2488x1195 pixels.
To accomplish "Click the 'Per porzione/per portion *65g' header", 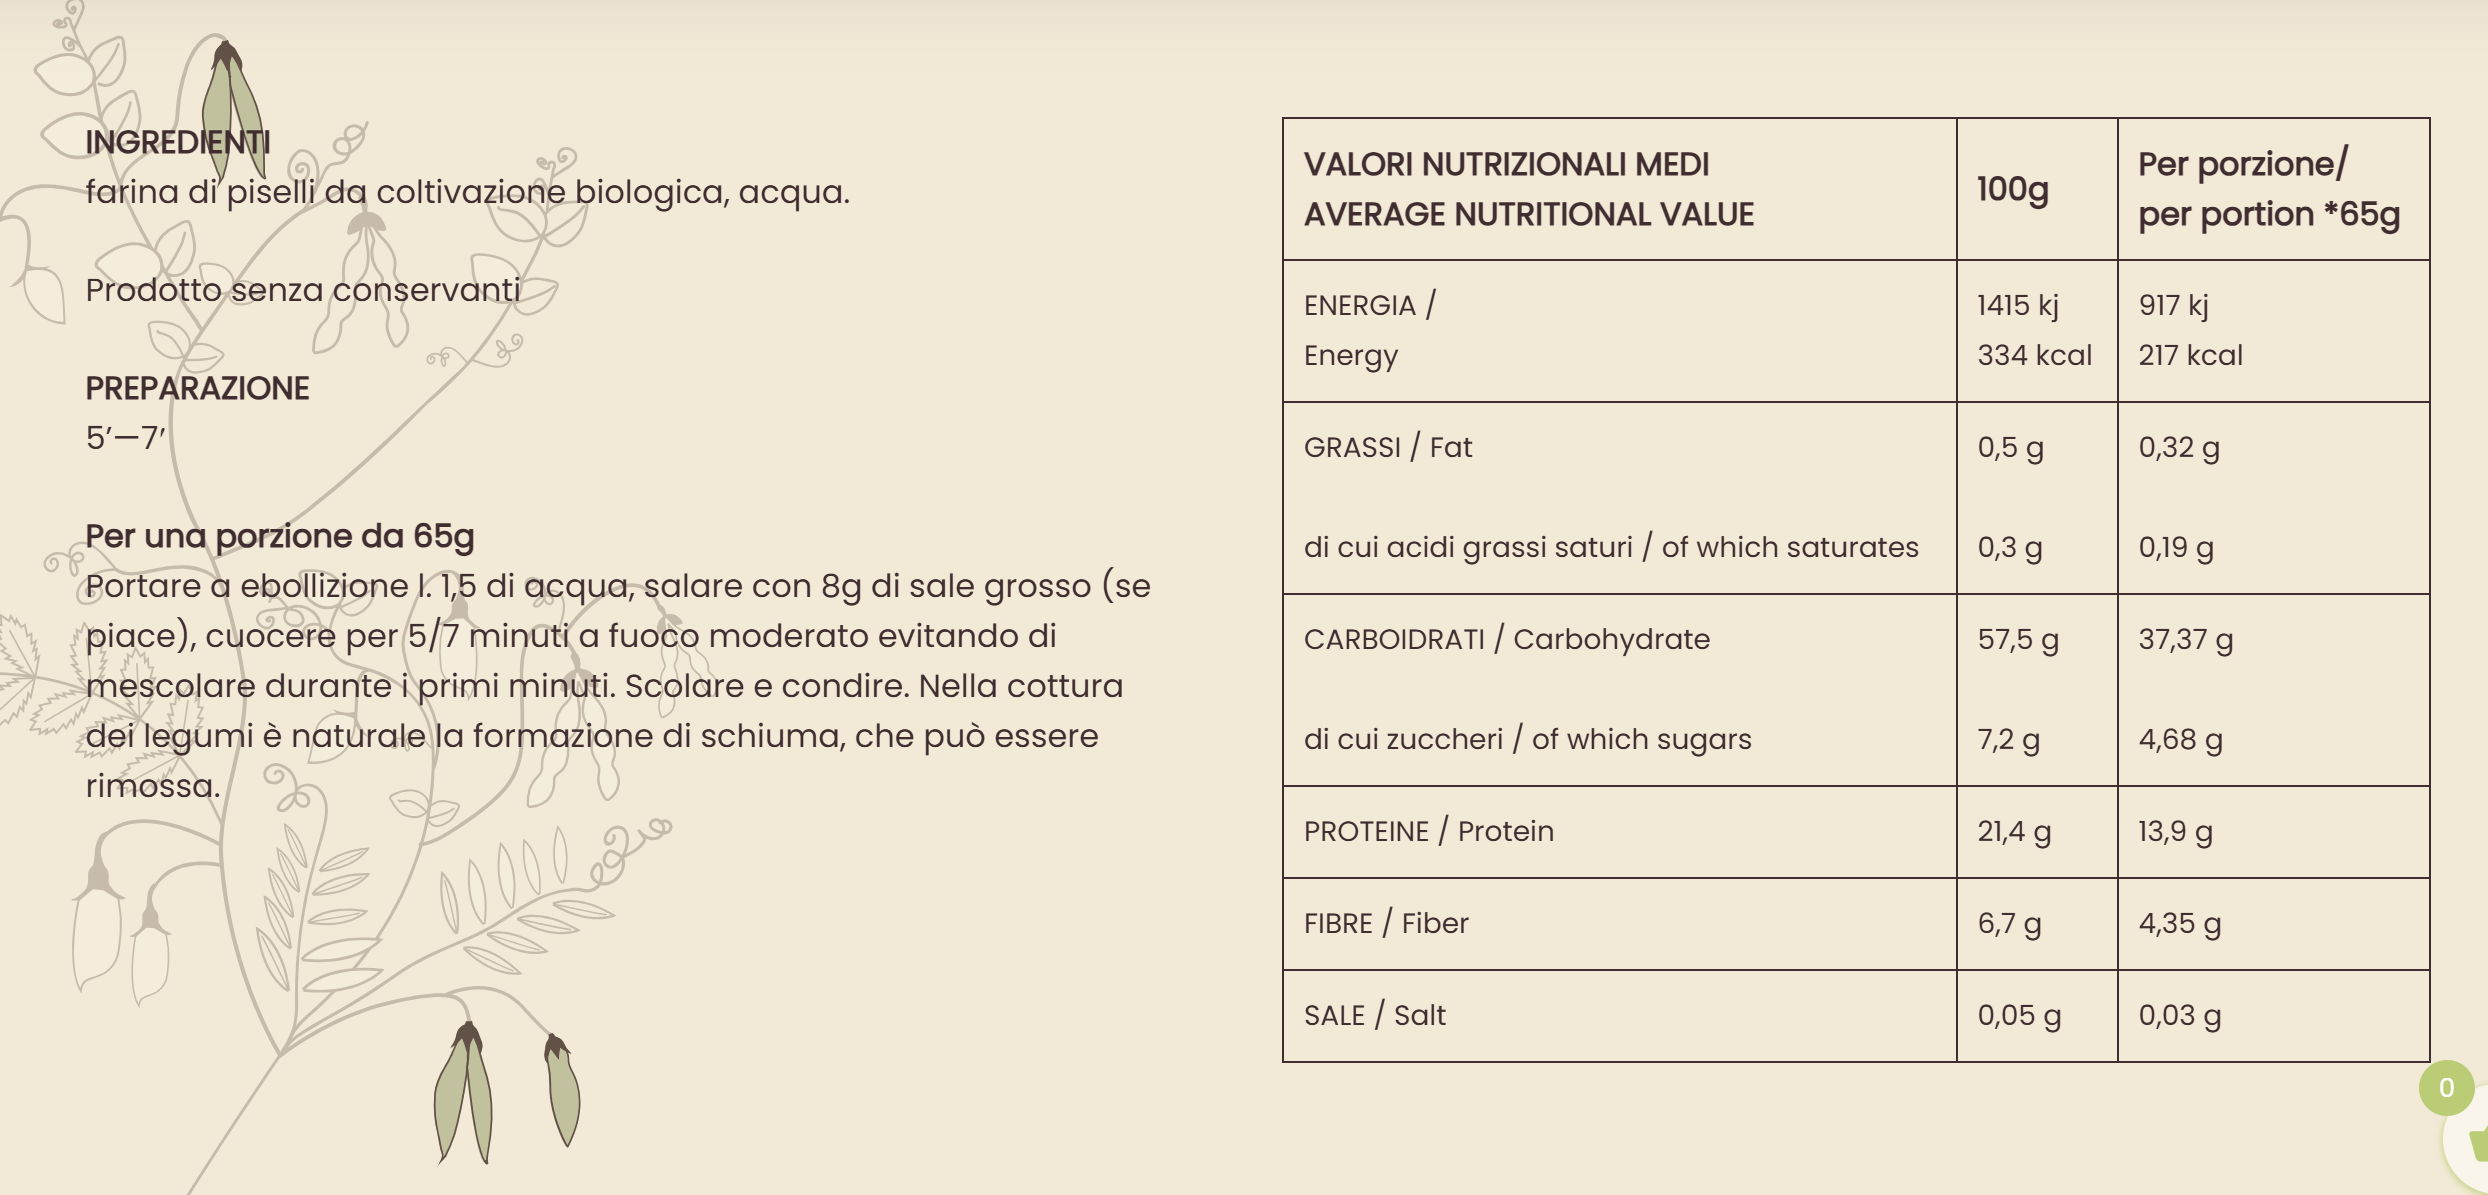I will coord(2268,189).
